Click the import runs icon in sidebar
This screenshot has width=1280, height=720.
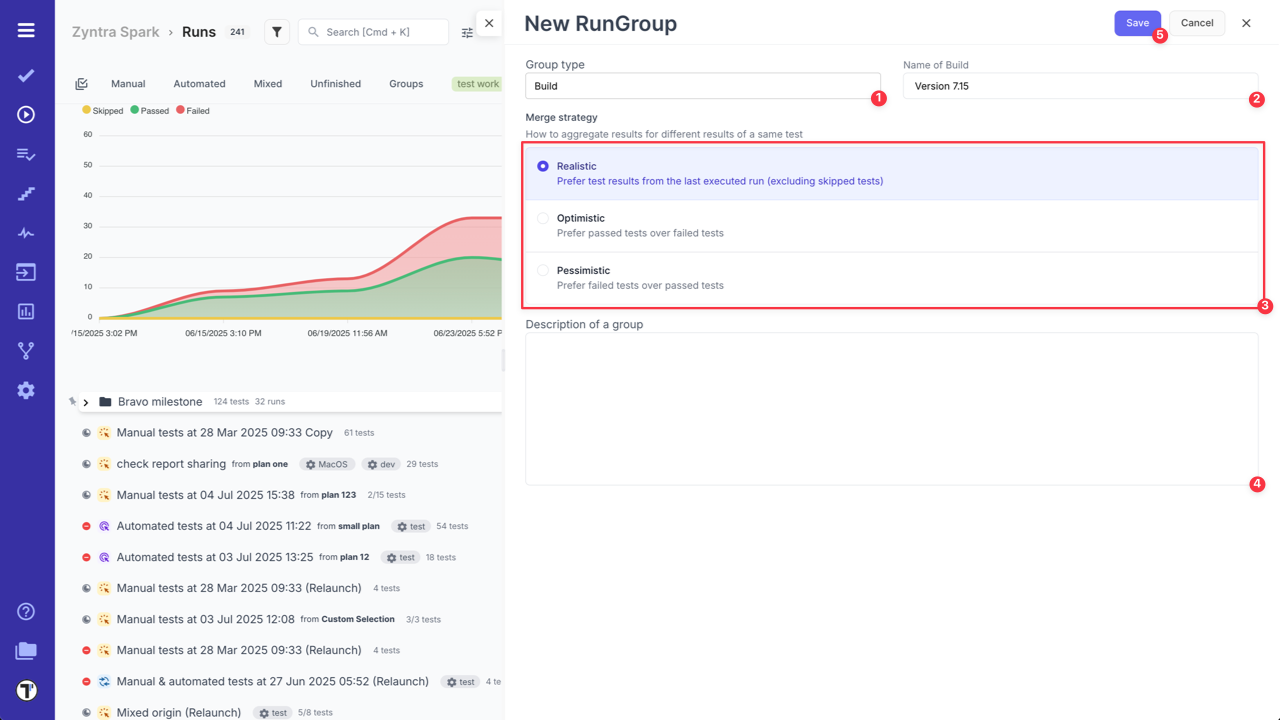(25, 271)
